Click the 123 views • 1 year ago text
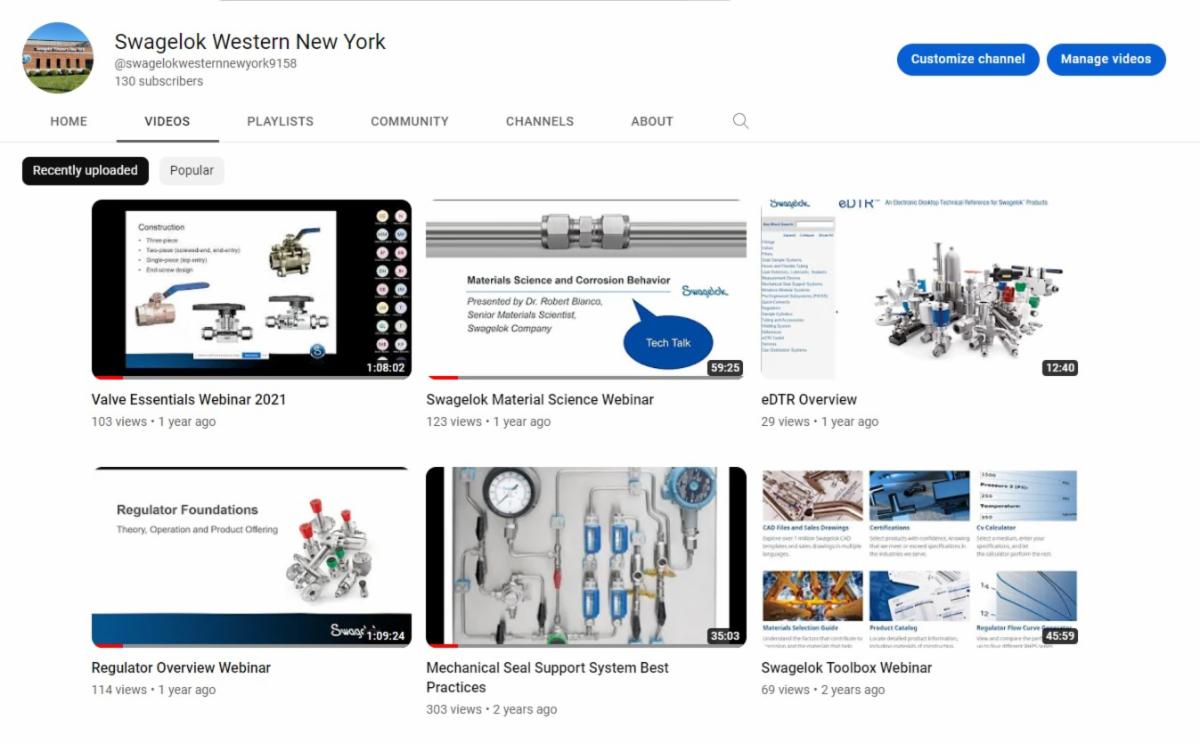The height and width of the screenshot is (744, 1200). (488, 422)
